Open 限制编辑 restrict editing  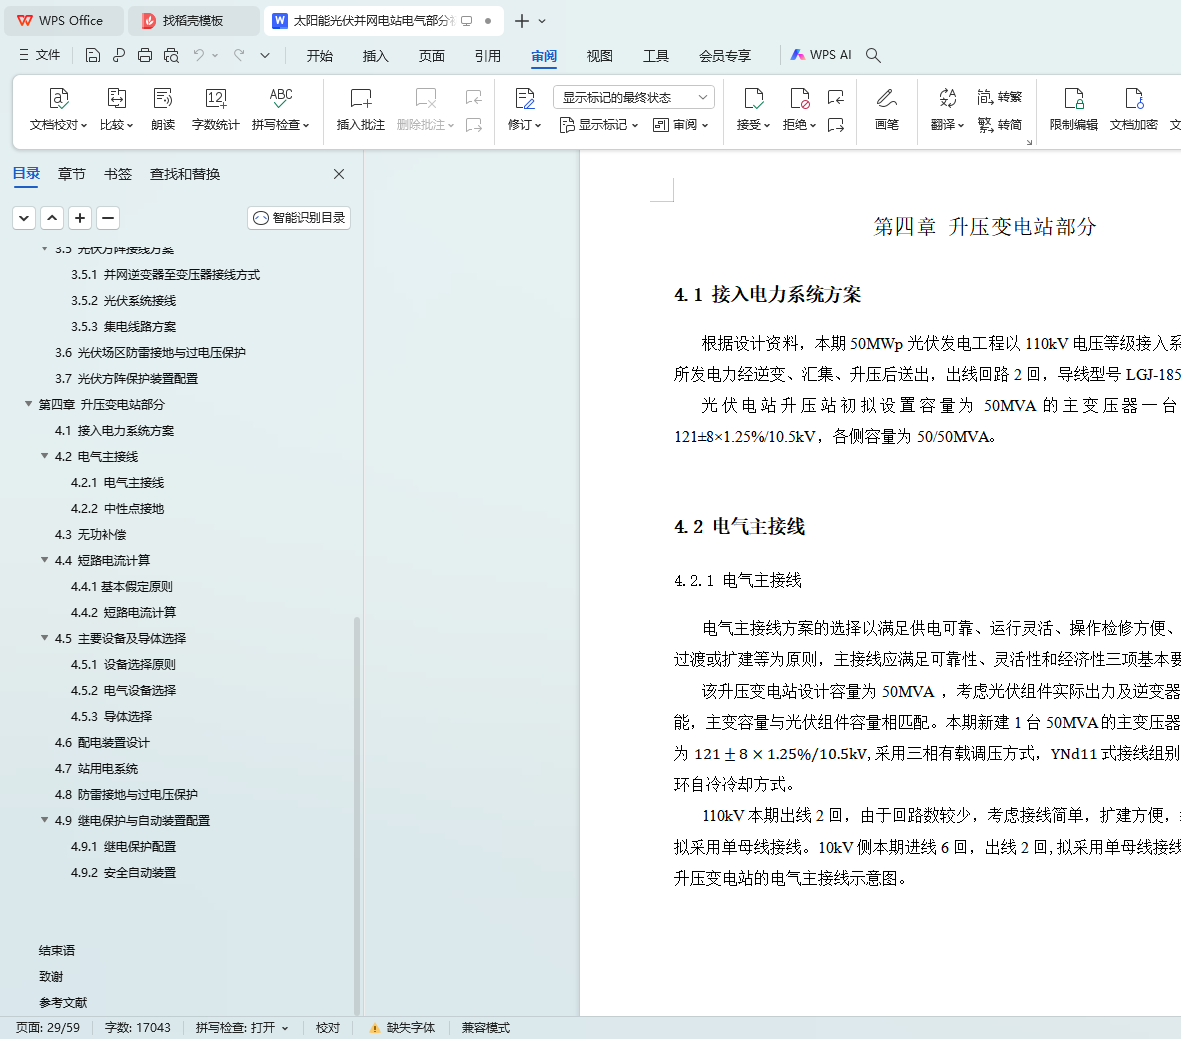[1073, 110]
